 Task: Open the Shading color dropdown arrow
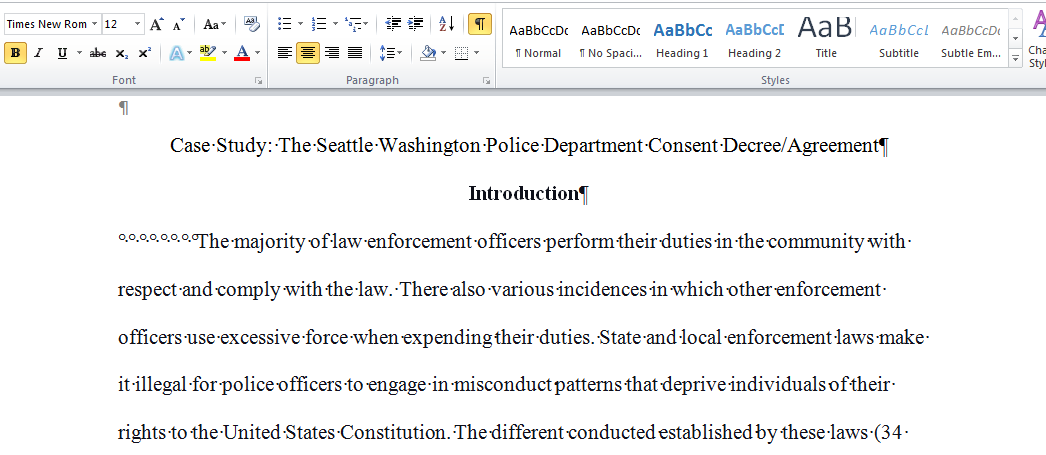[x=444, y=53]
